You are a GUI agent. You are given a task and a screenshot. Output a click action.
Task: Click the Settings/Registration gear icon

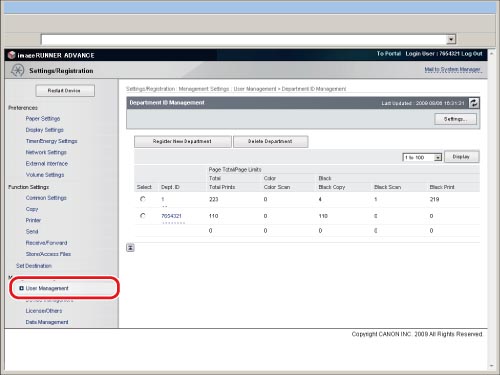click(x=17, y=70)
